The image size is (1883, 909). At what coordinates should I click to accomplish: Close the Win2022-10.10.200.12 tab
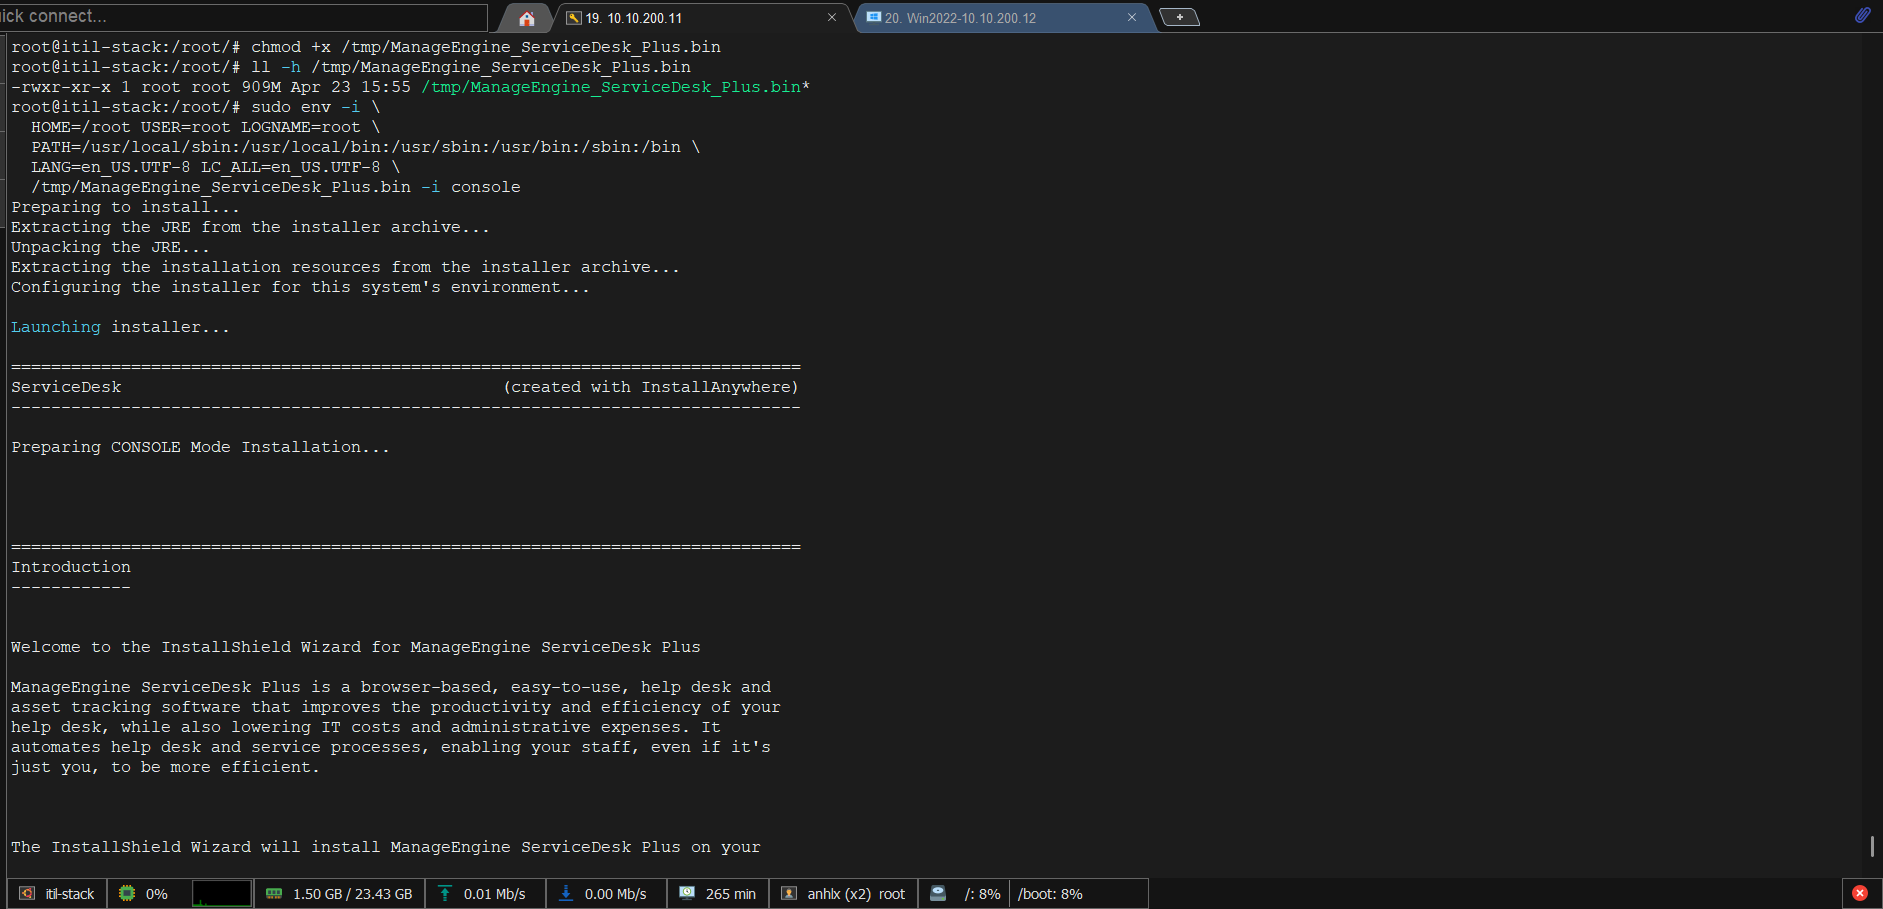(1132, 18)
